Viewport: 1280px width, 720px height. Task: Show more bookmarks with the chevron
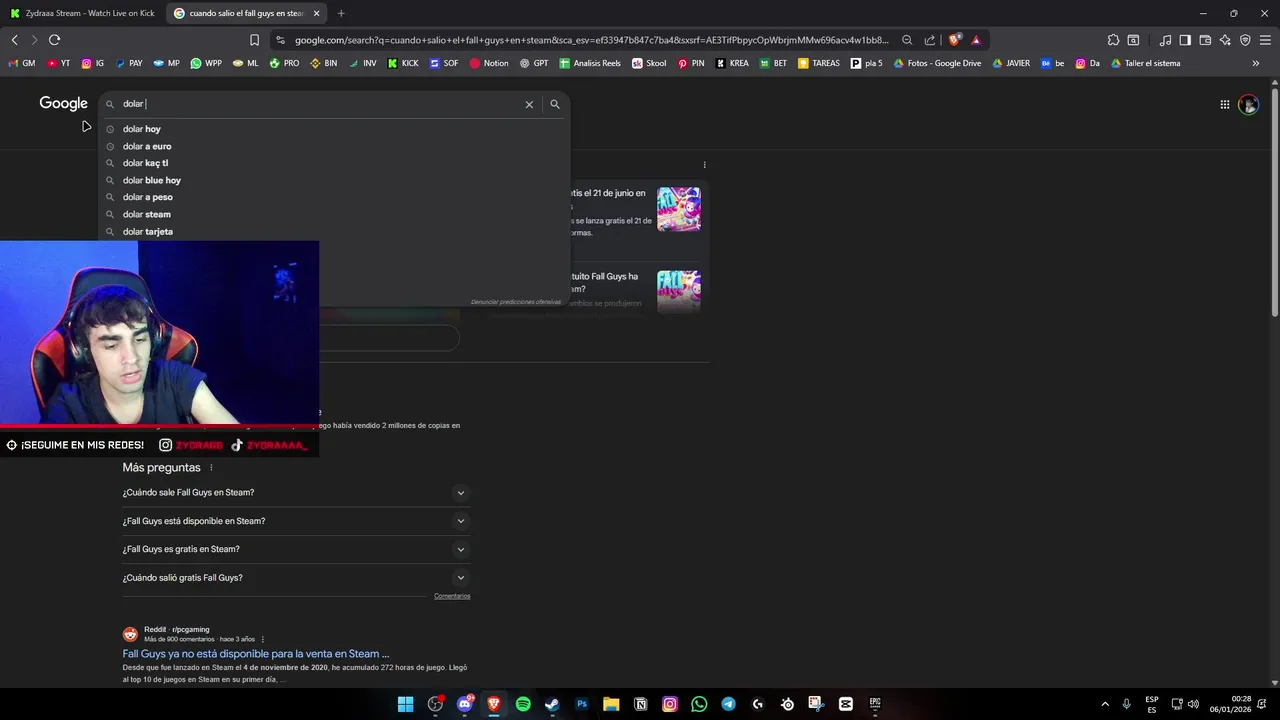pos(1256,63)
